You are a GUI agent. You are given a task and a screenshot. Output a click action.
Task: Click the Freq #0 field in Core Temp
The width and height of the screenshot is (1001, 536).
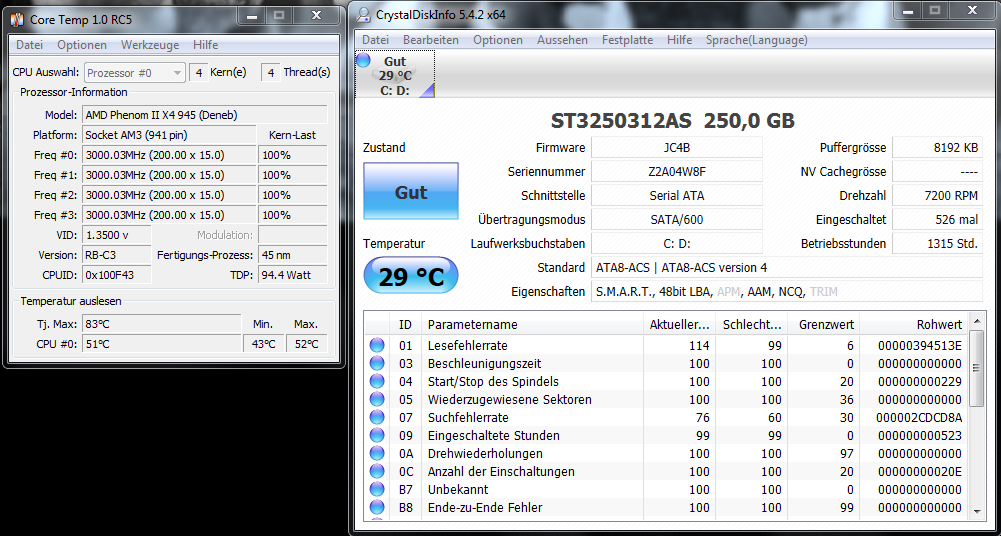169,155
